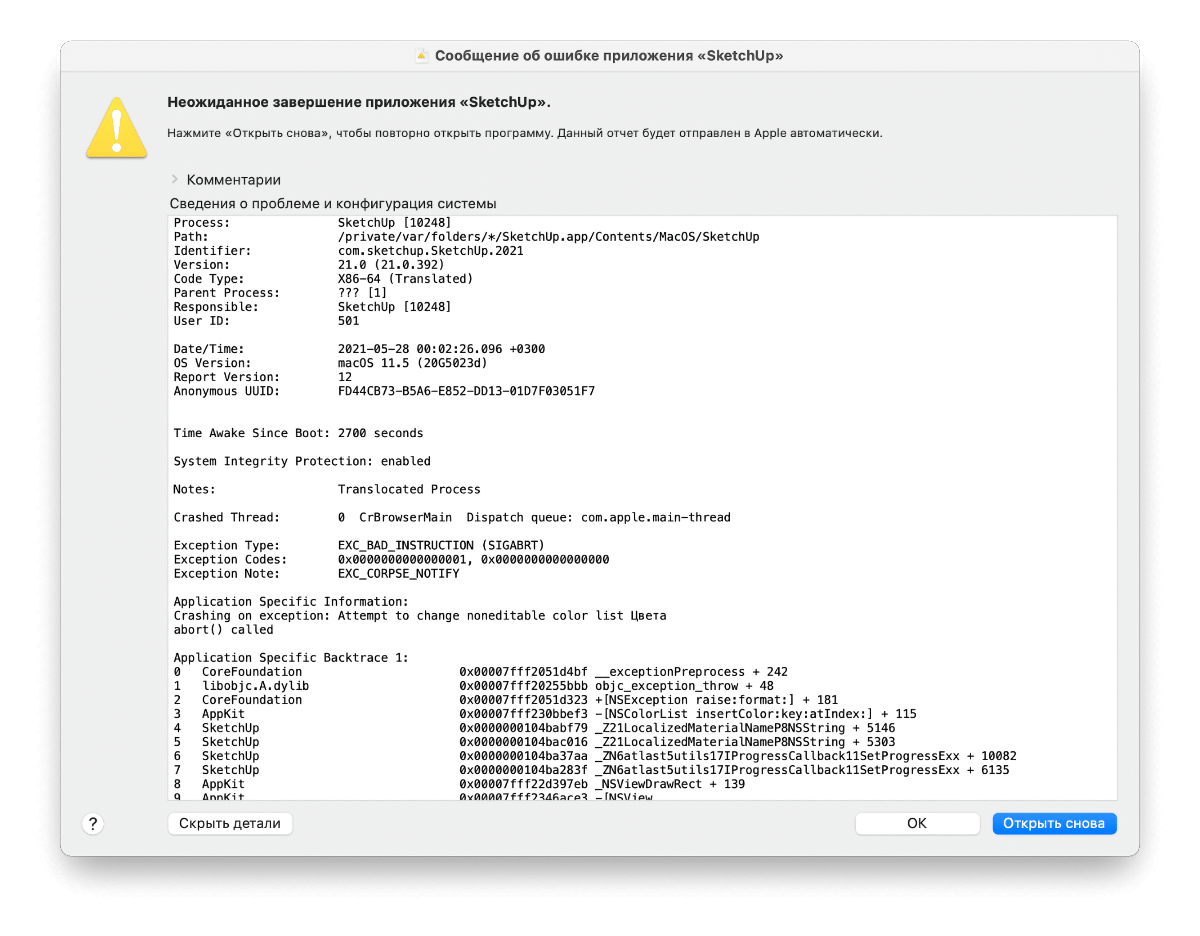Click backtrace row 6 SetProgressExx + 10082
This screenshot has height=936, width=1200.
pos(595,755)
